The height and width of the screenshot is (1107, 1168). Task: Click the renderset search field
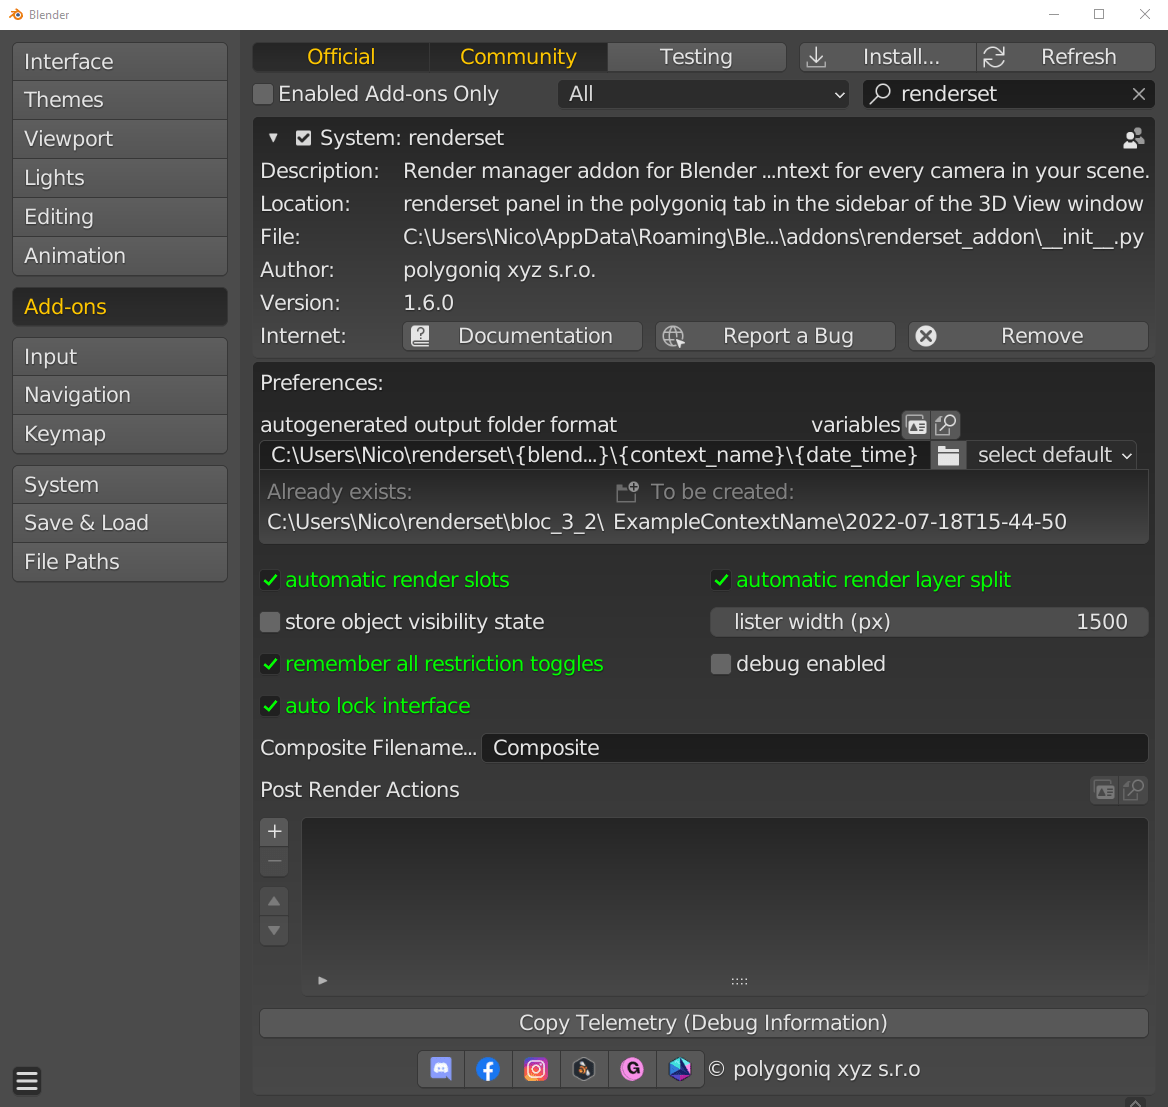coord(1009,94)
